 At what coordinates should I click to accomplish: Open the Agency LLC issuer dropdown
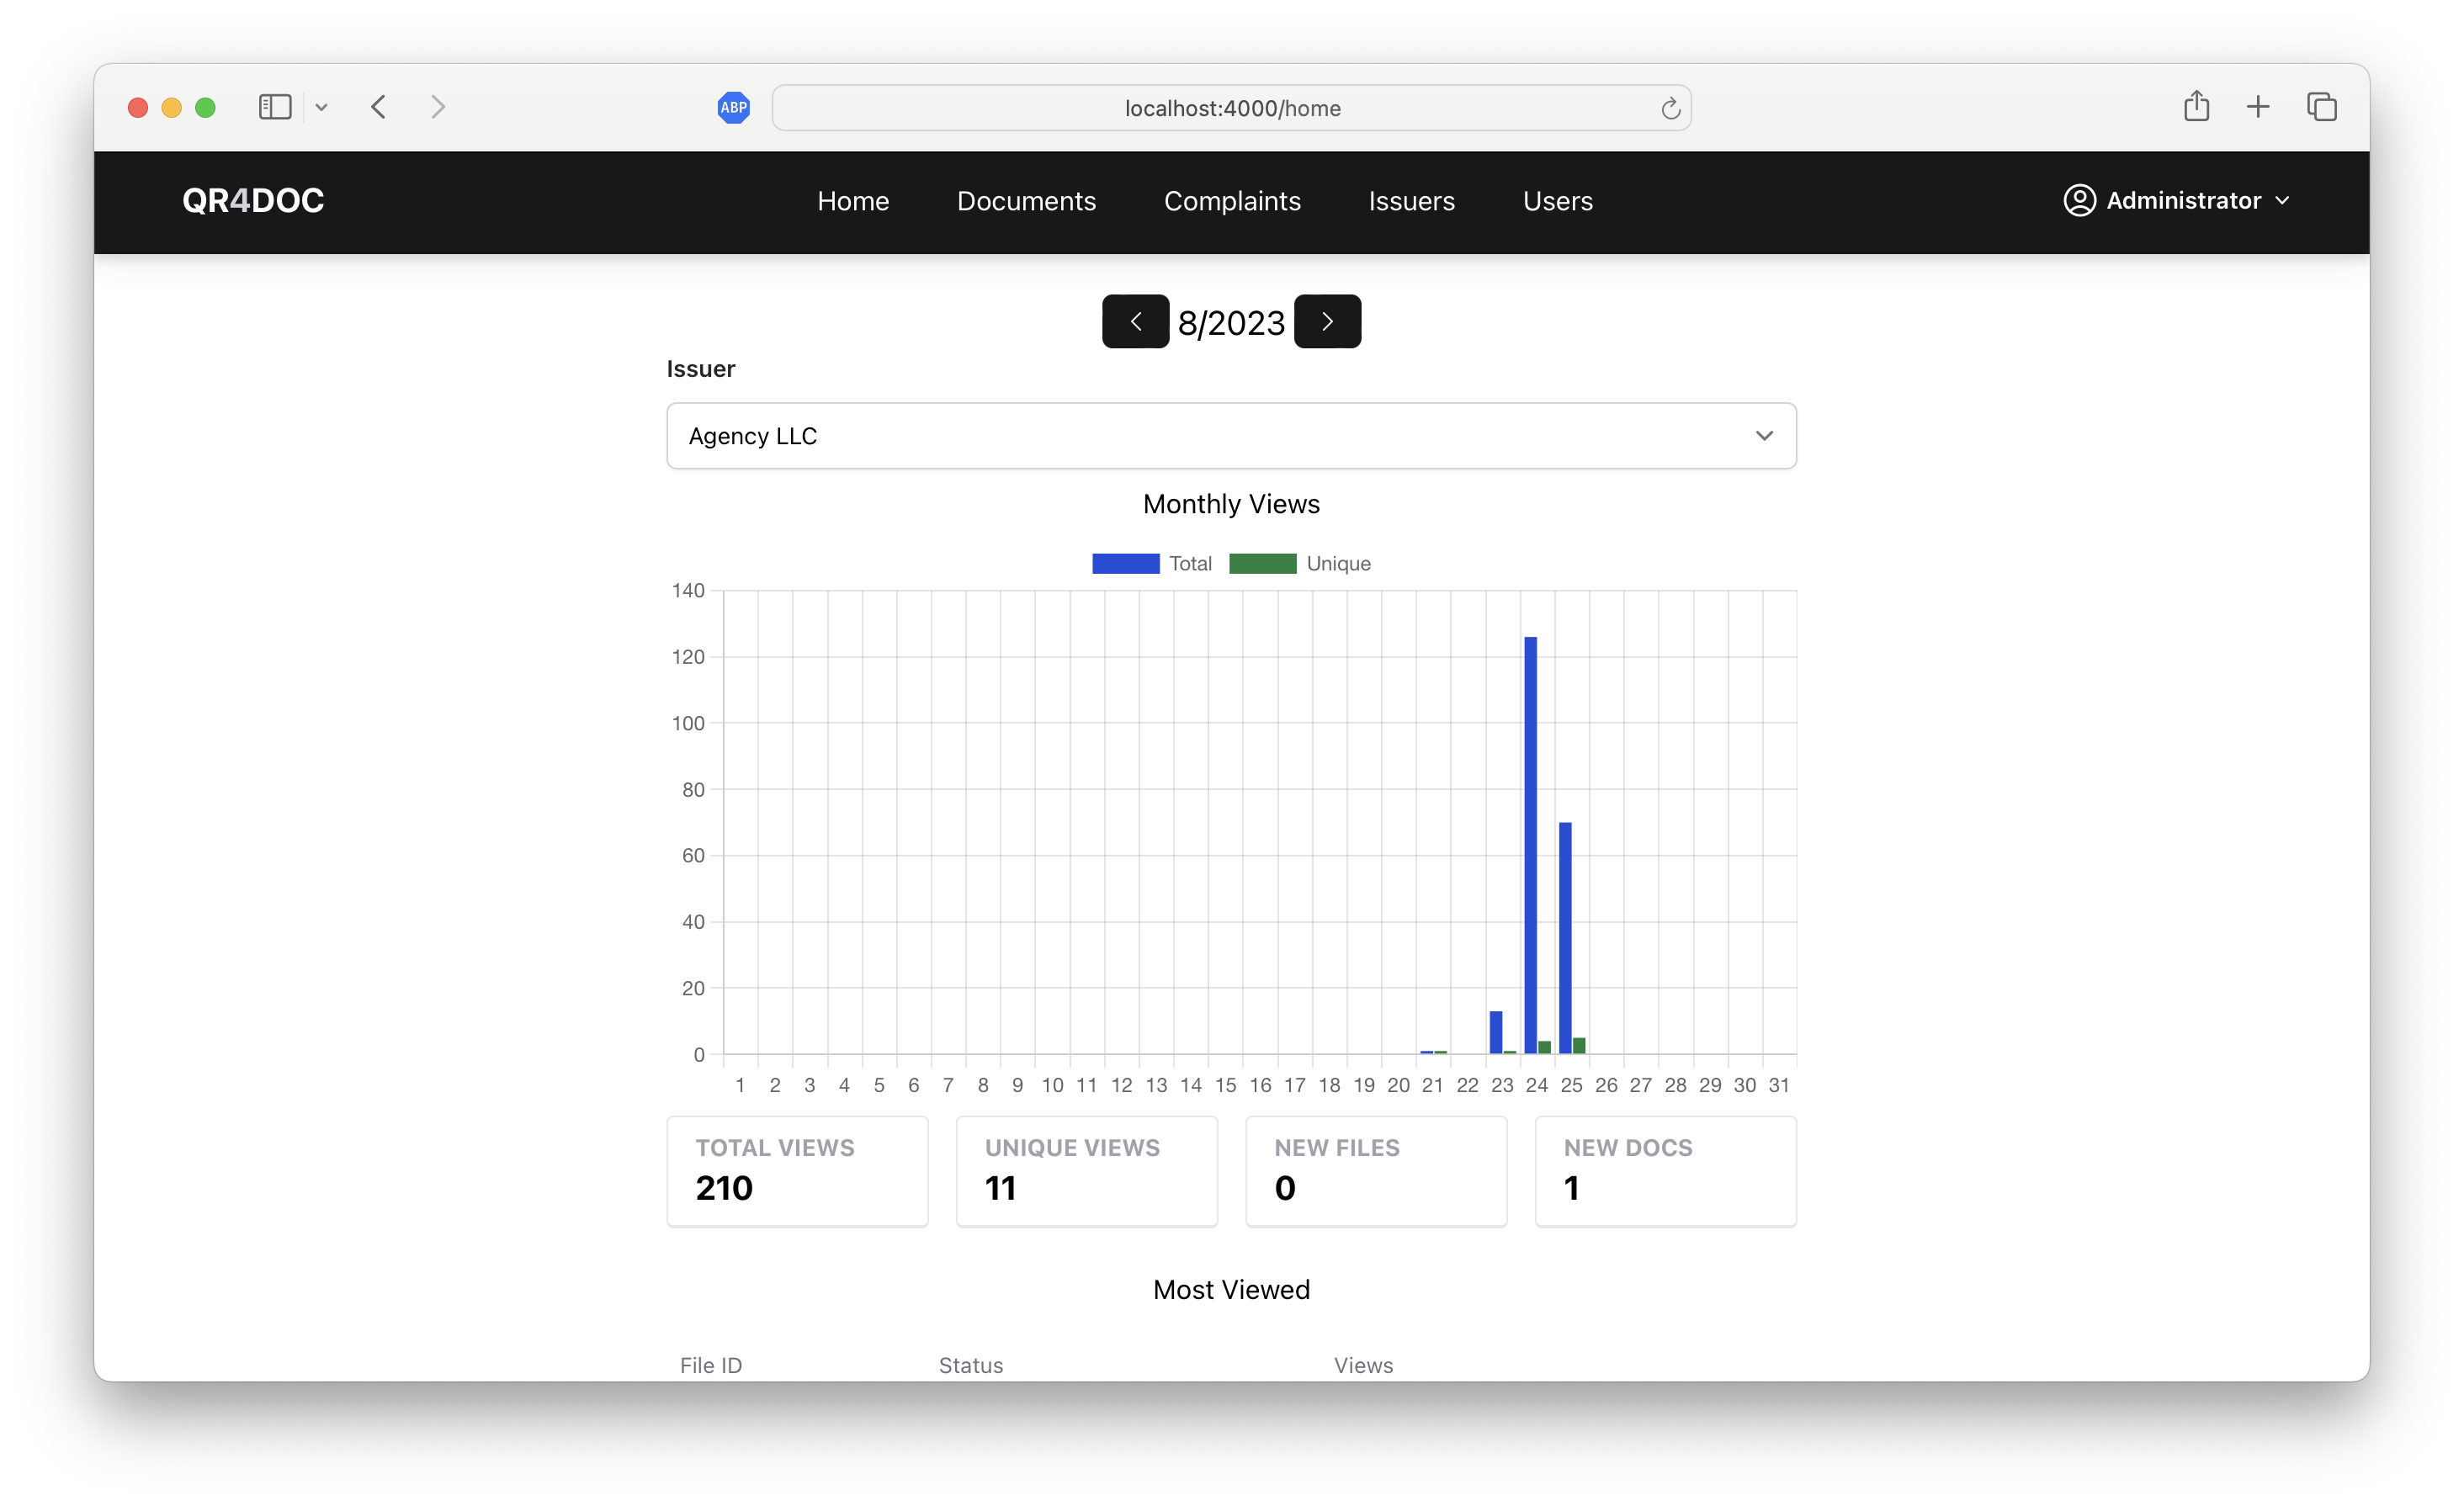point(1231,436)
